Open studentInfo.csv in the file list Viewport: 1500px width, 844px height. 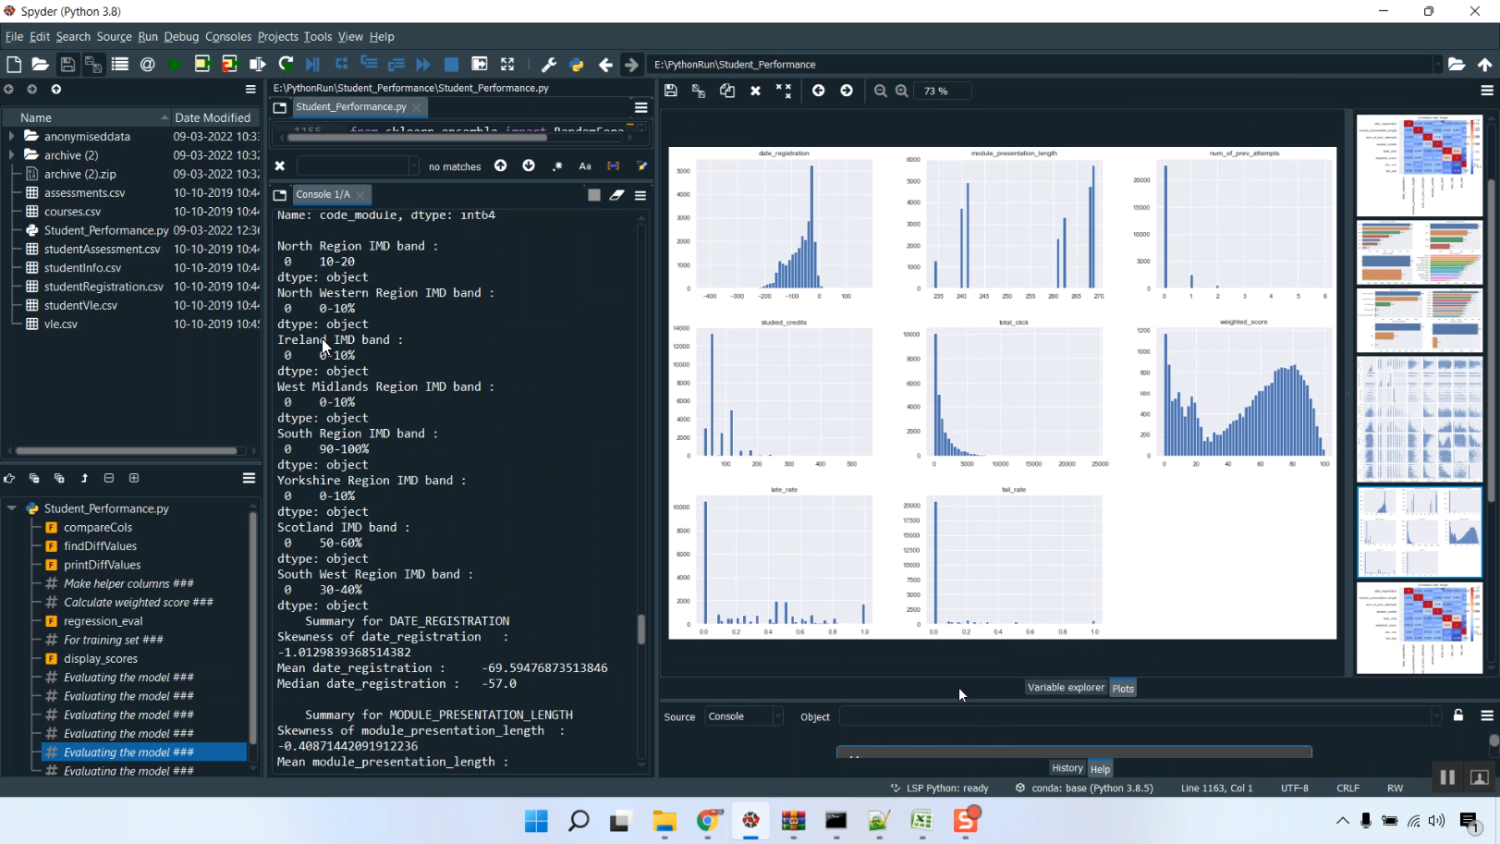(x=82, y=268)
